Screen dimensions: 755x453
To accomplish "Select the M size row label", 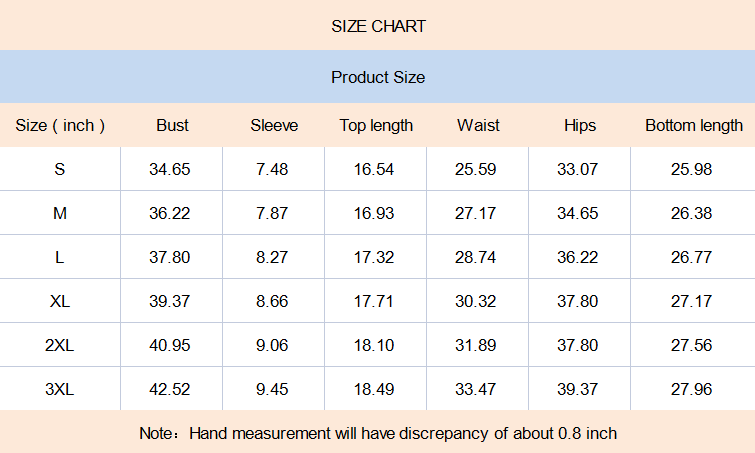I will 60,213.
